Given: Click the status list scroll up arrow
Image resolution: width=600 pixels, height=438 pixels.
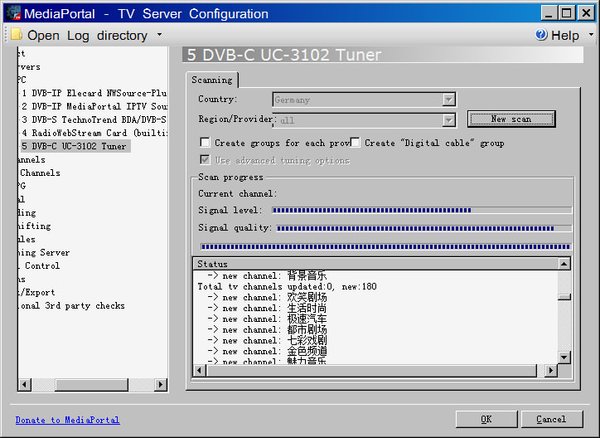Looking at the screenshot, I should click(x=564, y=264).
